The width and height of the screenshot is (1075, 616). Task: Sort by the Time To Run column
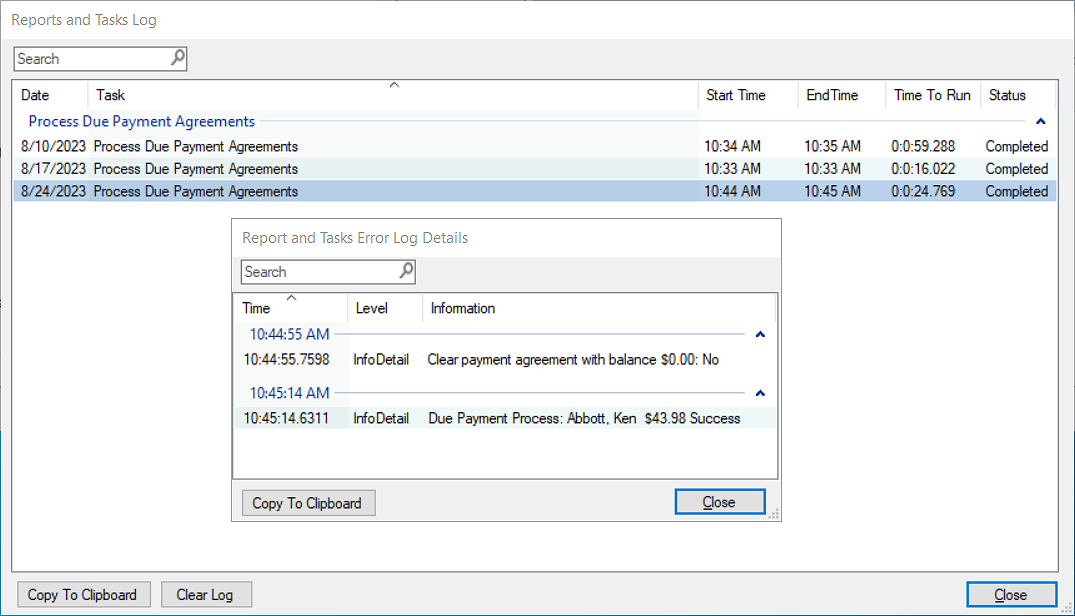coord(932,95)
